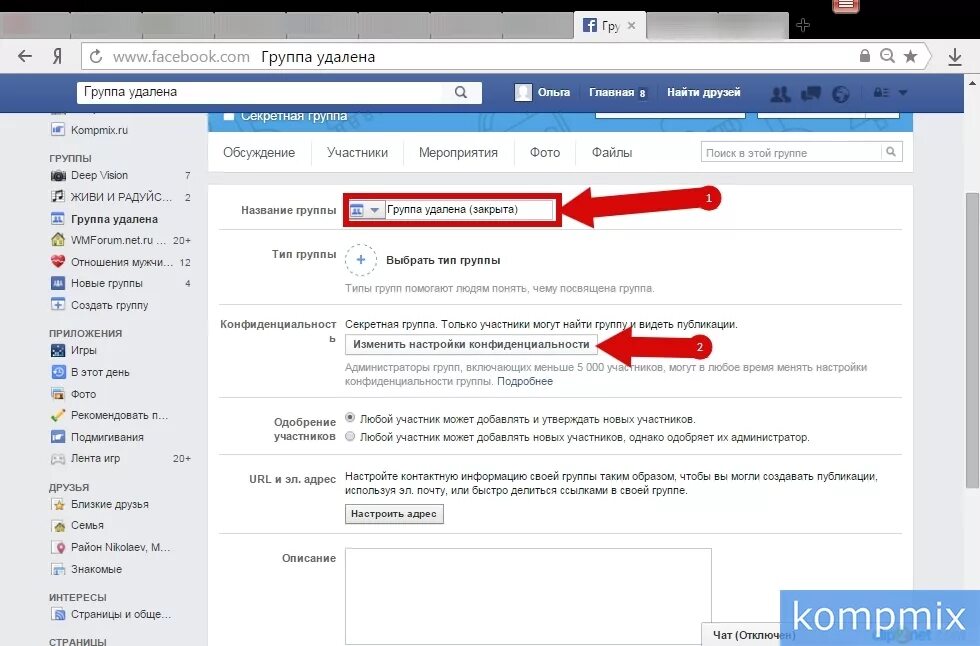Open Kompmix.ru in left sidebar
Image resolution: width=980 pixels, height=646 pixels.
tap(99, 130)
